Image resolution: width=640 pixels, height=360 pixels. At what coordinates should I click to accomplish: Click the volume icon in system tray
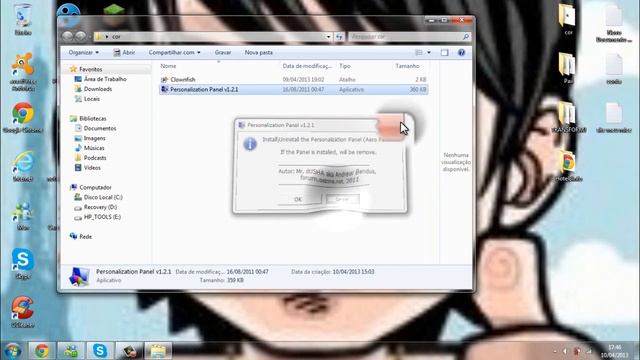click(x=565, y=351)
